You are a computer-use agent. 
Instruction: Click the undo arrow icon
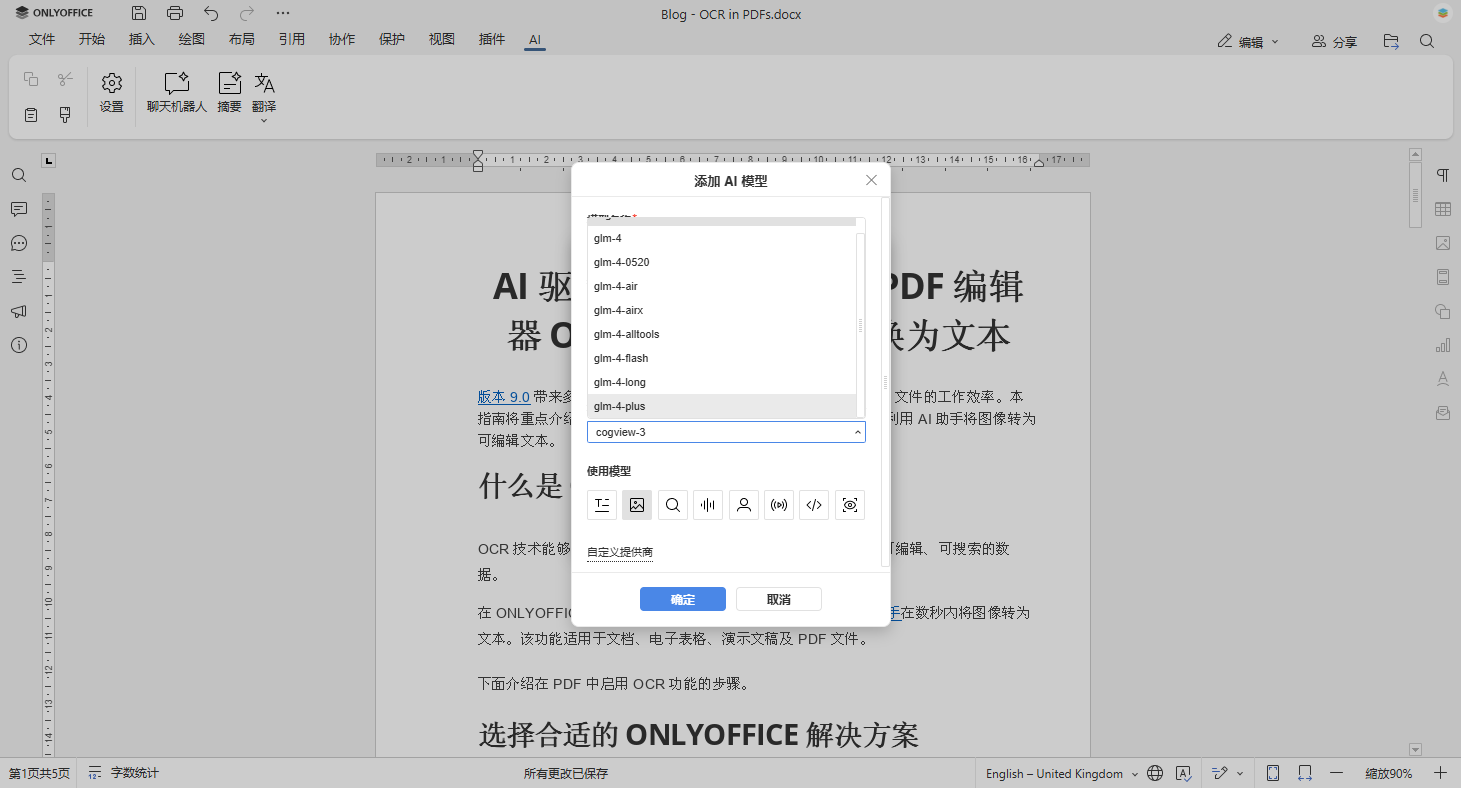tap(211, 13)
